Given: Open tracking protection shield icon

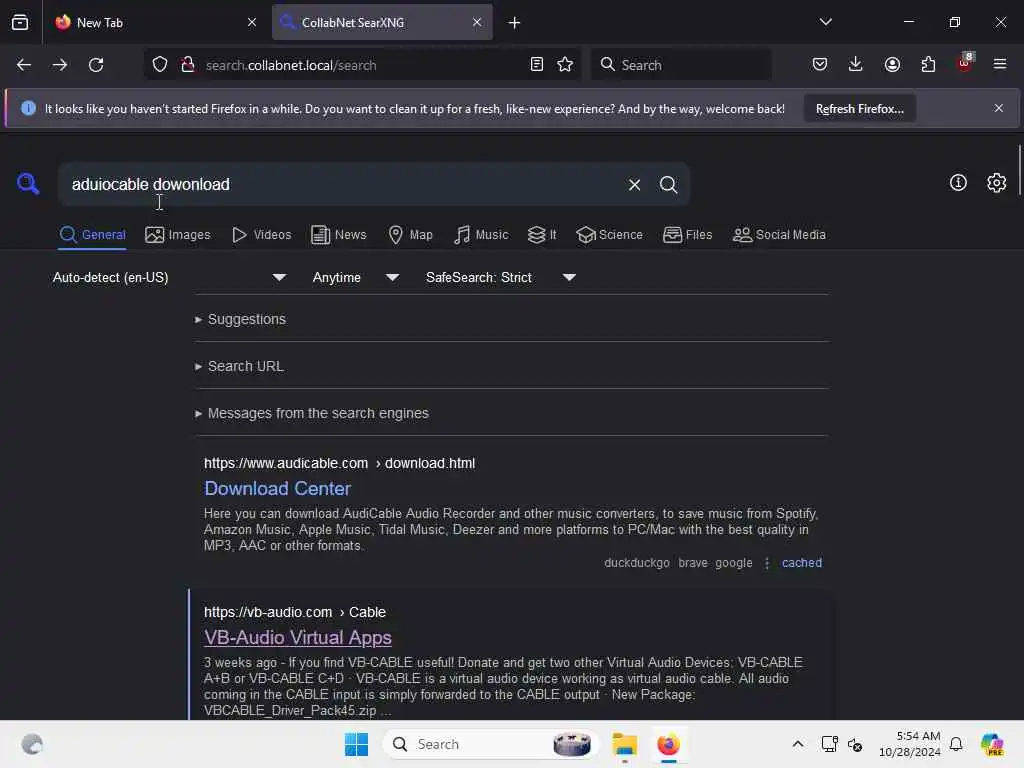Looking at the screenshot, I should (x=160, y=65).
